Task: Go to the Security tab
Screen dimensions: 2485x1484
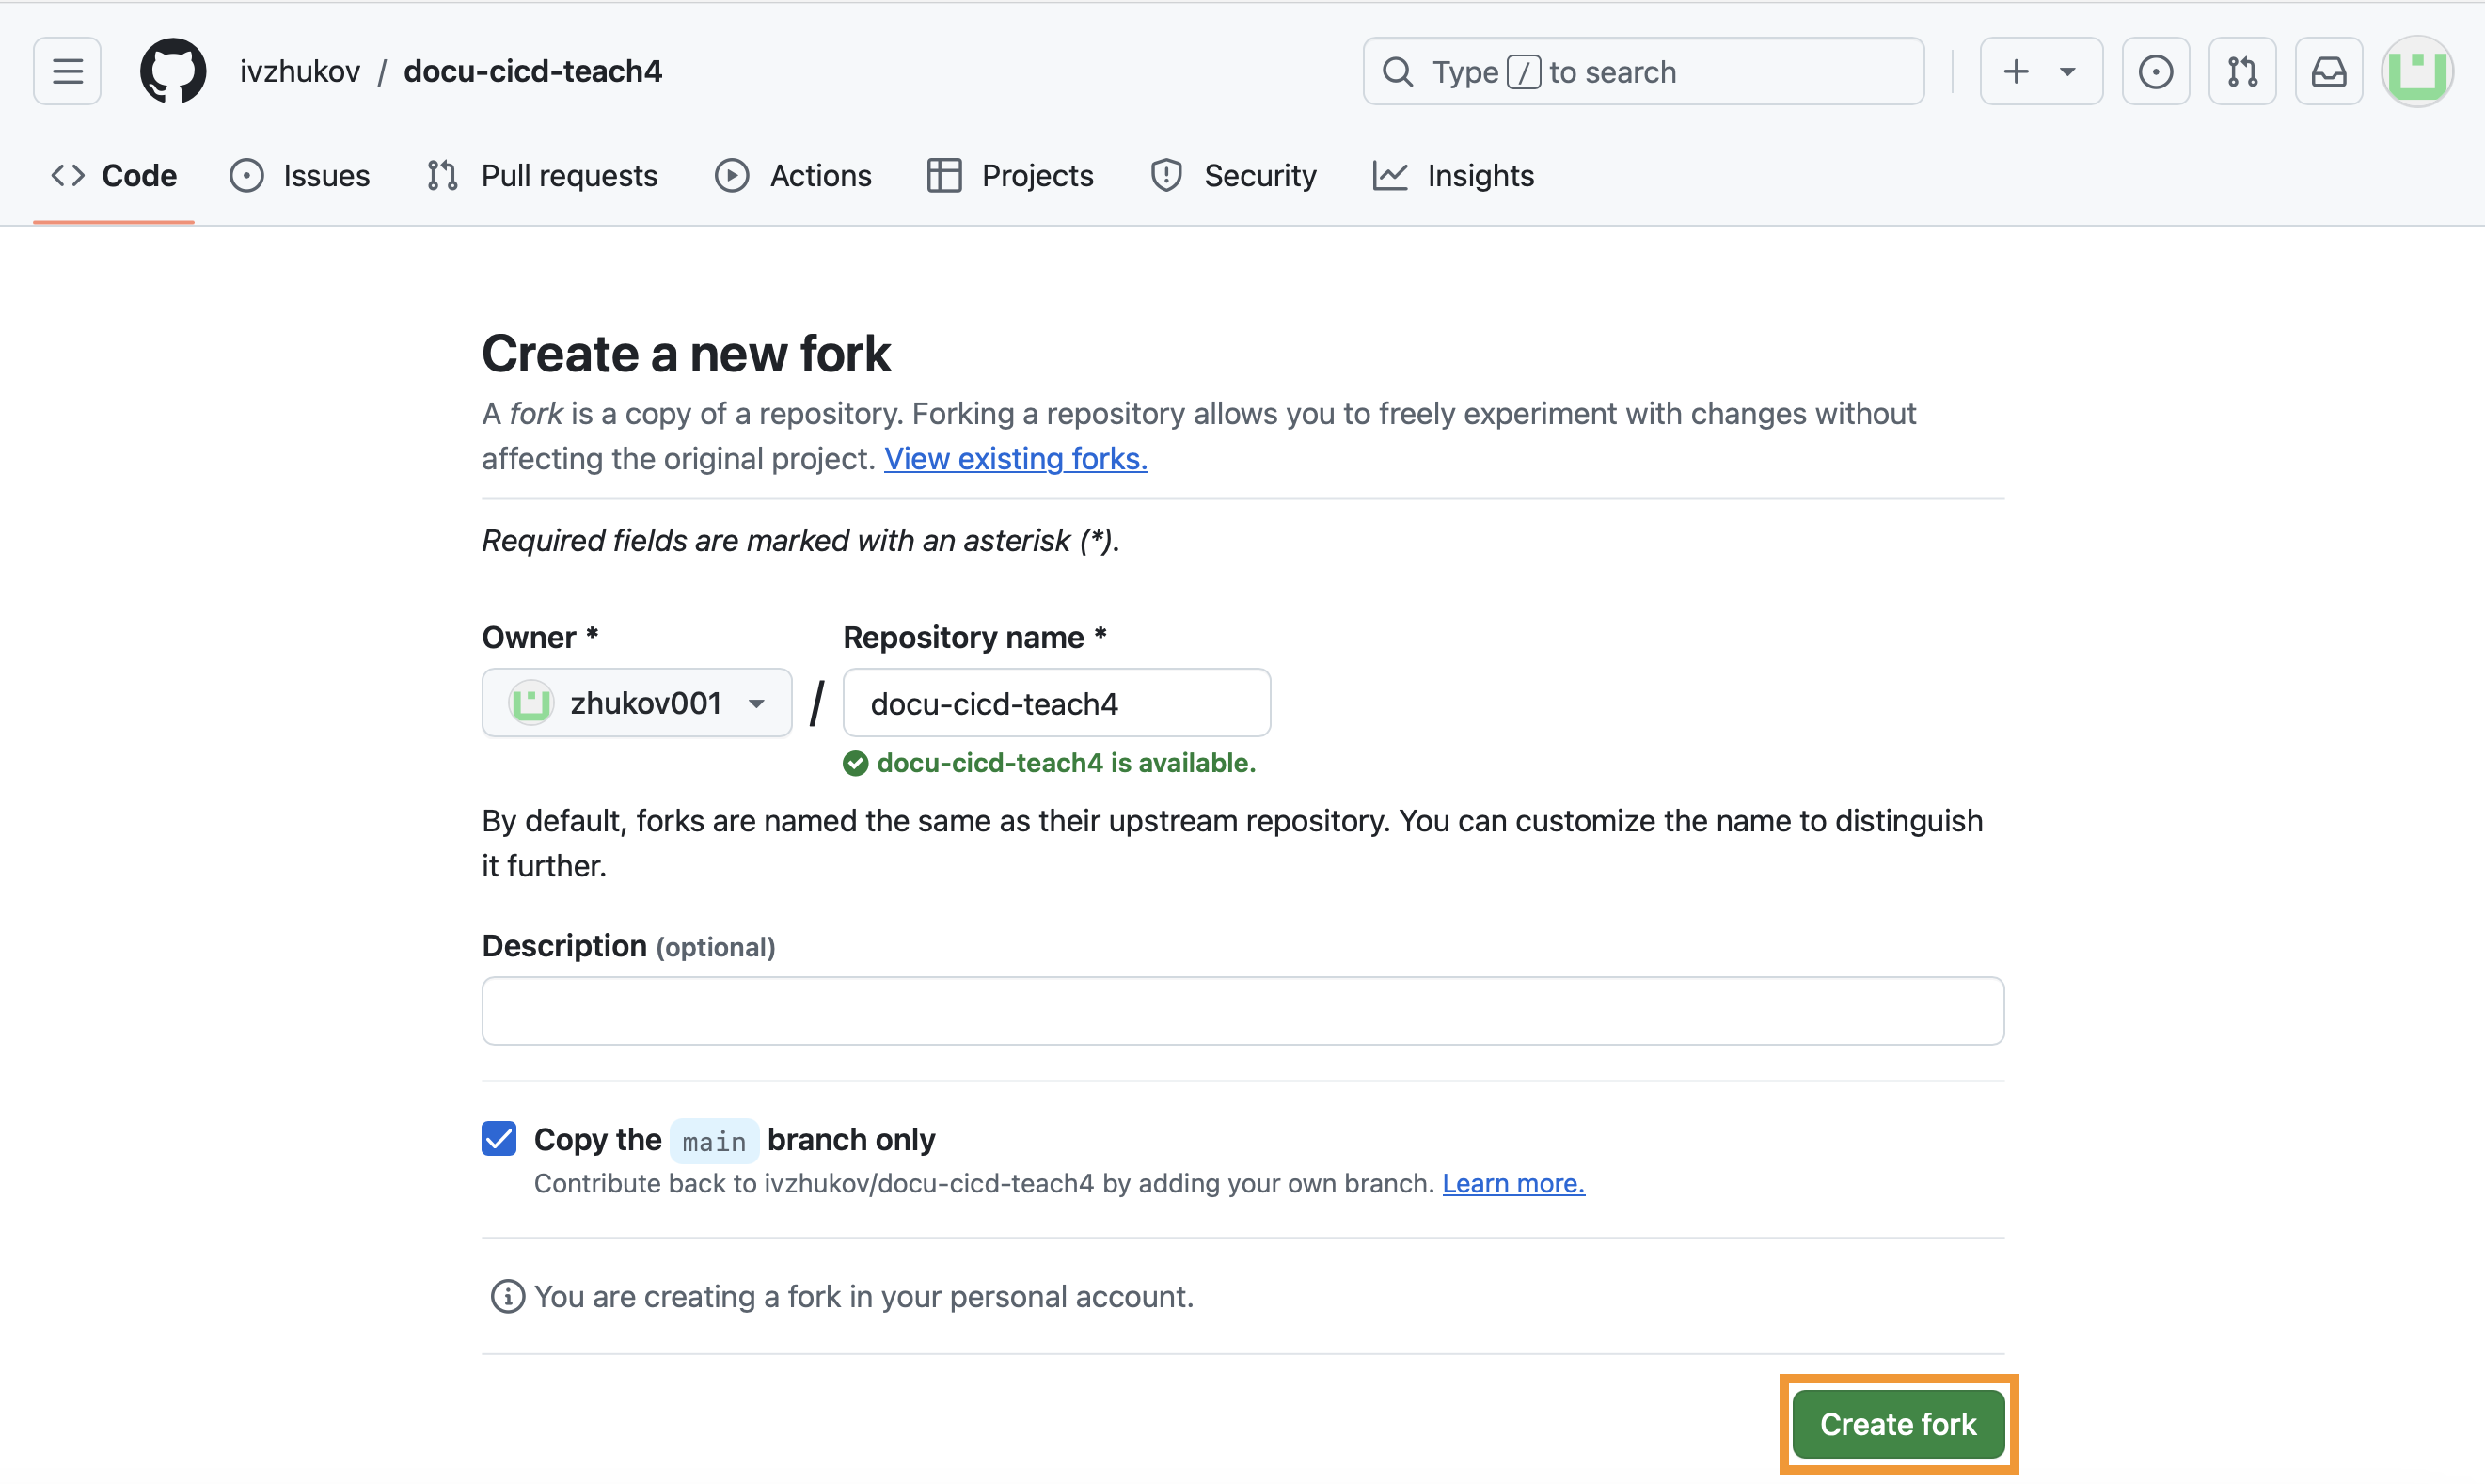Action: point(1233,176)
